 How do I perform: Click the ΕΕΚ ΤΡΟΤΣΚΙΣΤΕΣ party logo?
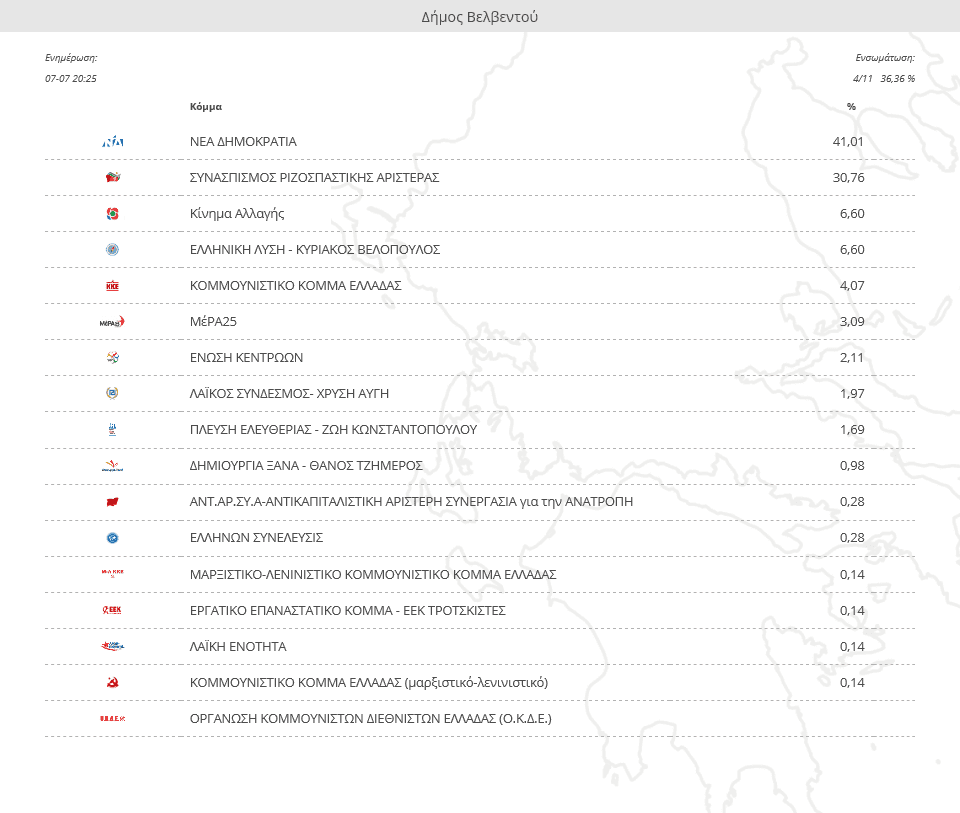(x=113, y=610)
